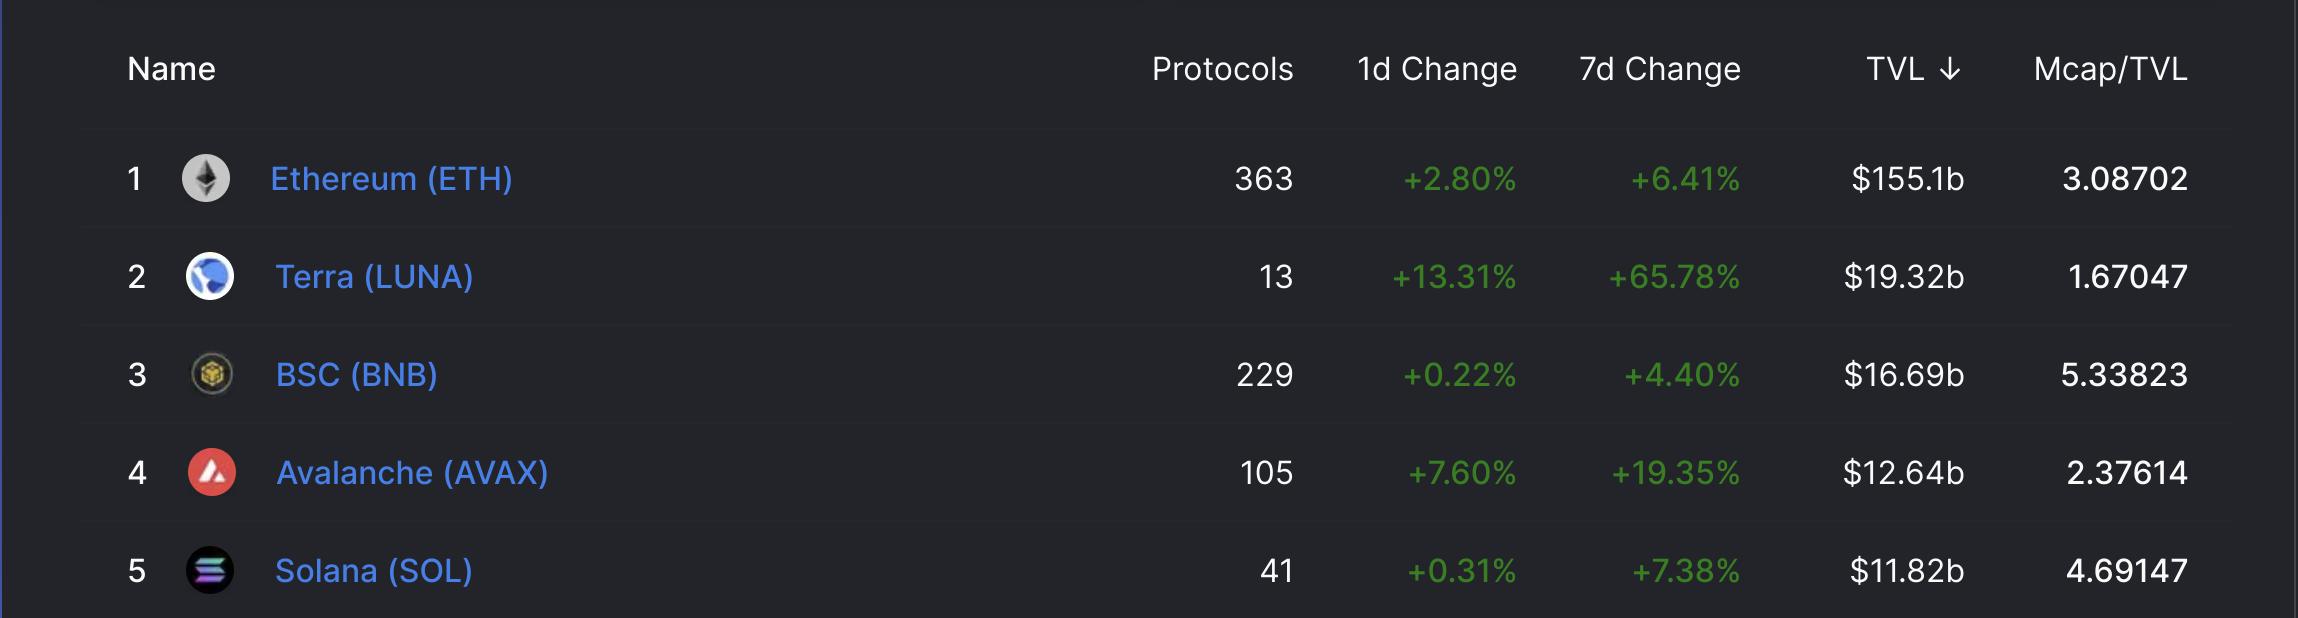Sort table by Name column
This screenshot has height=618, width=2298.
[171, 69]
